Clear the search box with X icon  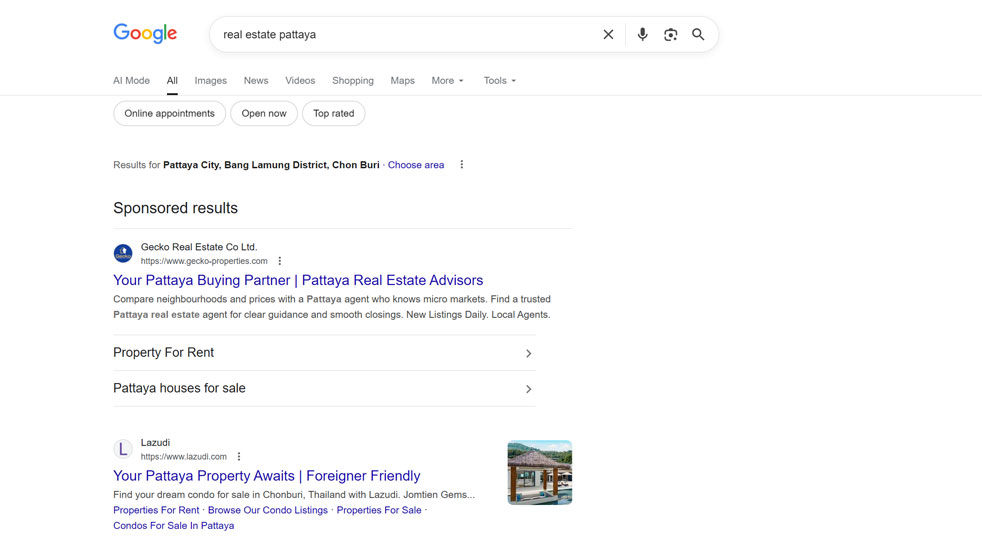click(x=608, y=35)
